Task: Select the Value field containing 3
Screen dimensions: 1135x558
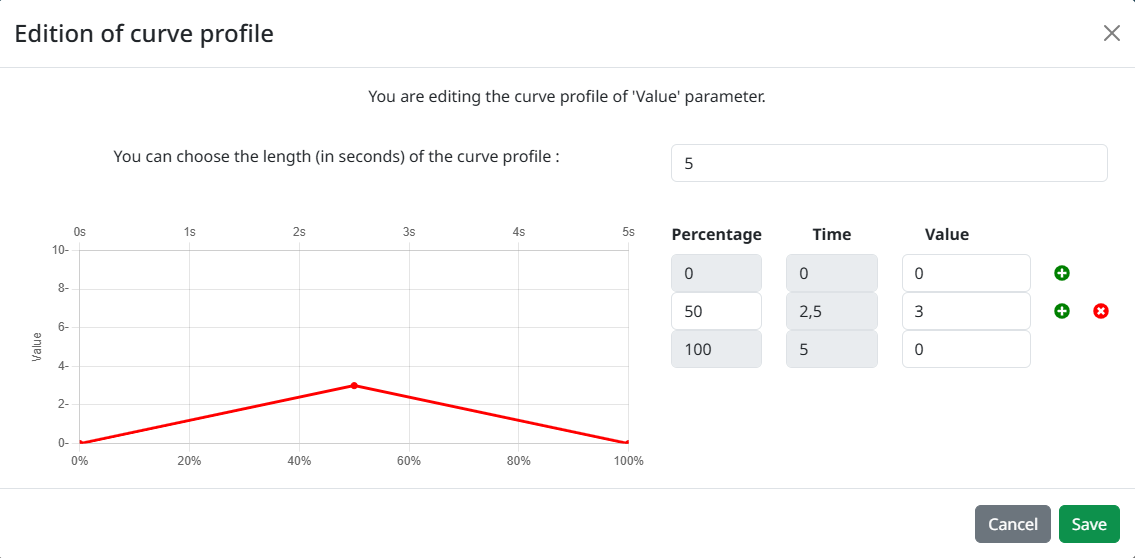Action: coord(966,311)
